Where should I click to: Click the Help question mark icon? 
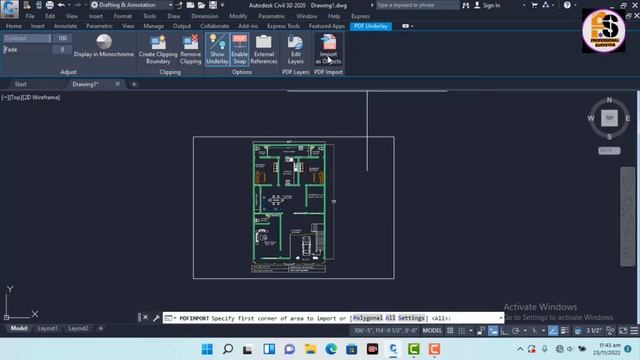pos(567,5)
